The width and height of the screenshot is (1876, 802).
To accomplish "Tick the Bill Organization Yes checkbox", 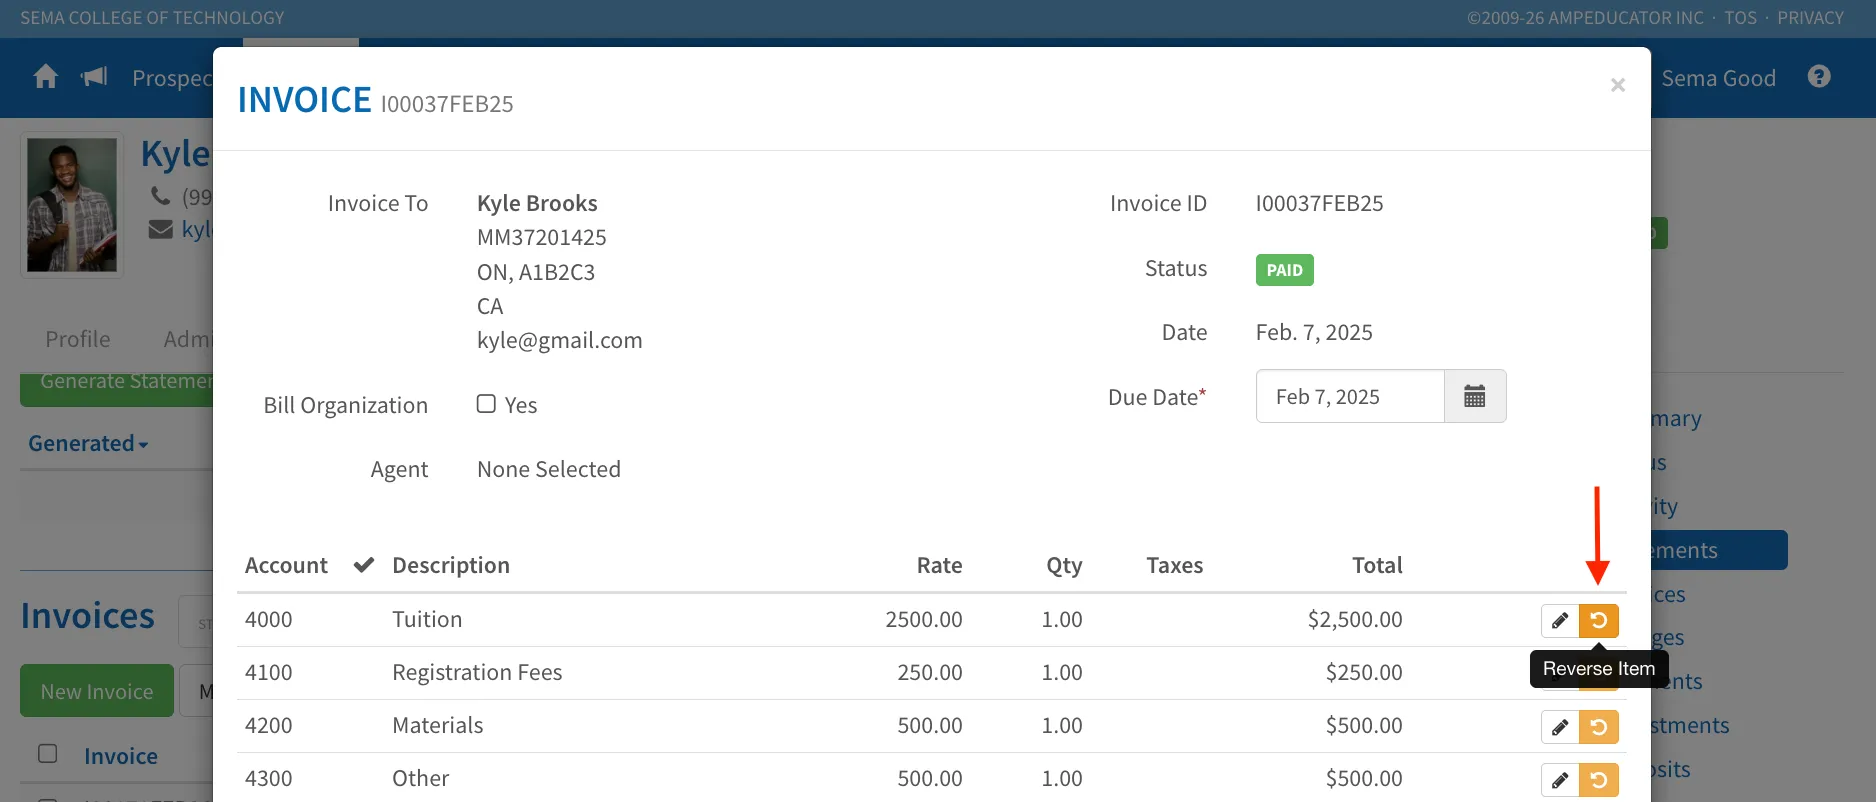I will point(486,404).
